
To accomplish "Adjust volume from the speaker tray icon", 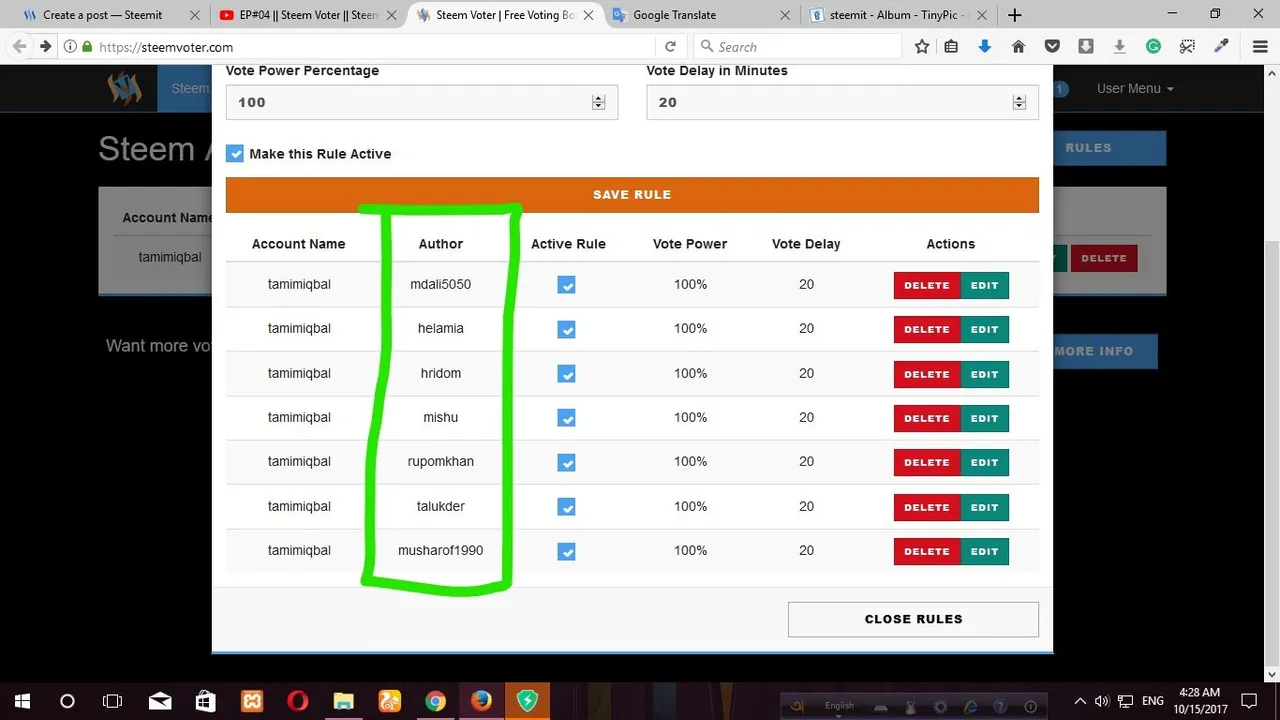I will tap(1102, 701).
